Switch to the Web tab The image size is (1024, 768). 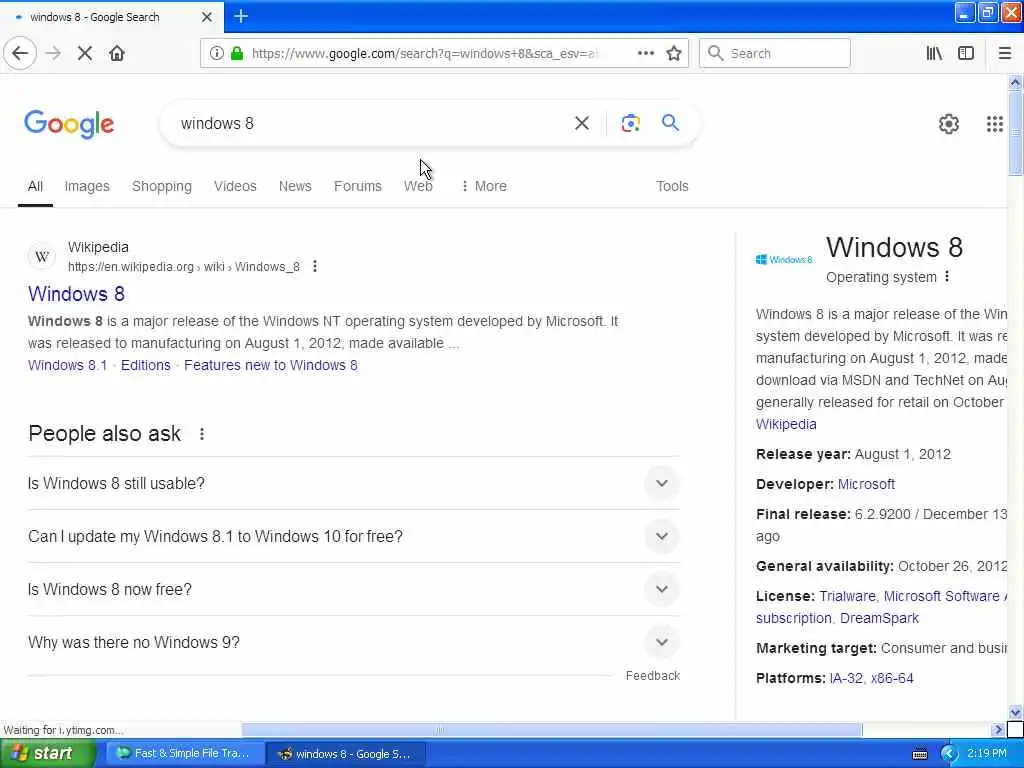tap(418, 186)
